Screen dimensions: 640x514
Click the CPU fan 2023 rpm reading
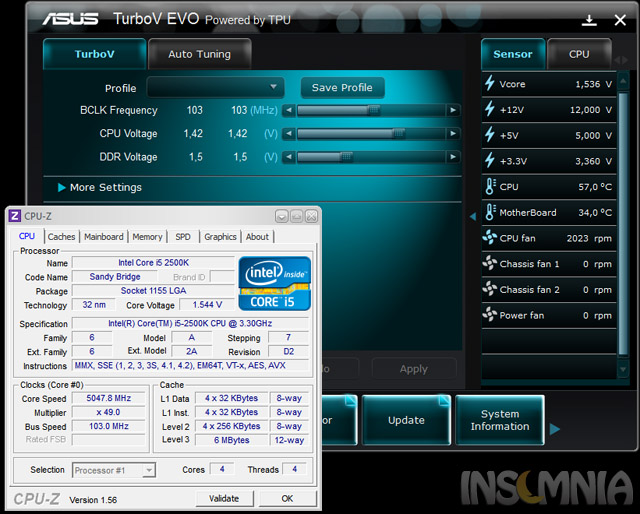click(589, 238)
